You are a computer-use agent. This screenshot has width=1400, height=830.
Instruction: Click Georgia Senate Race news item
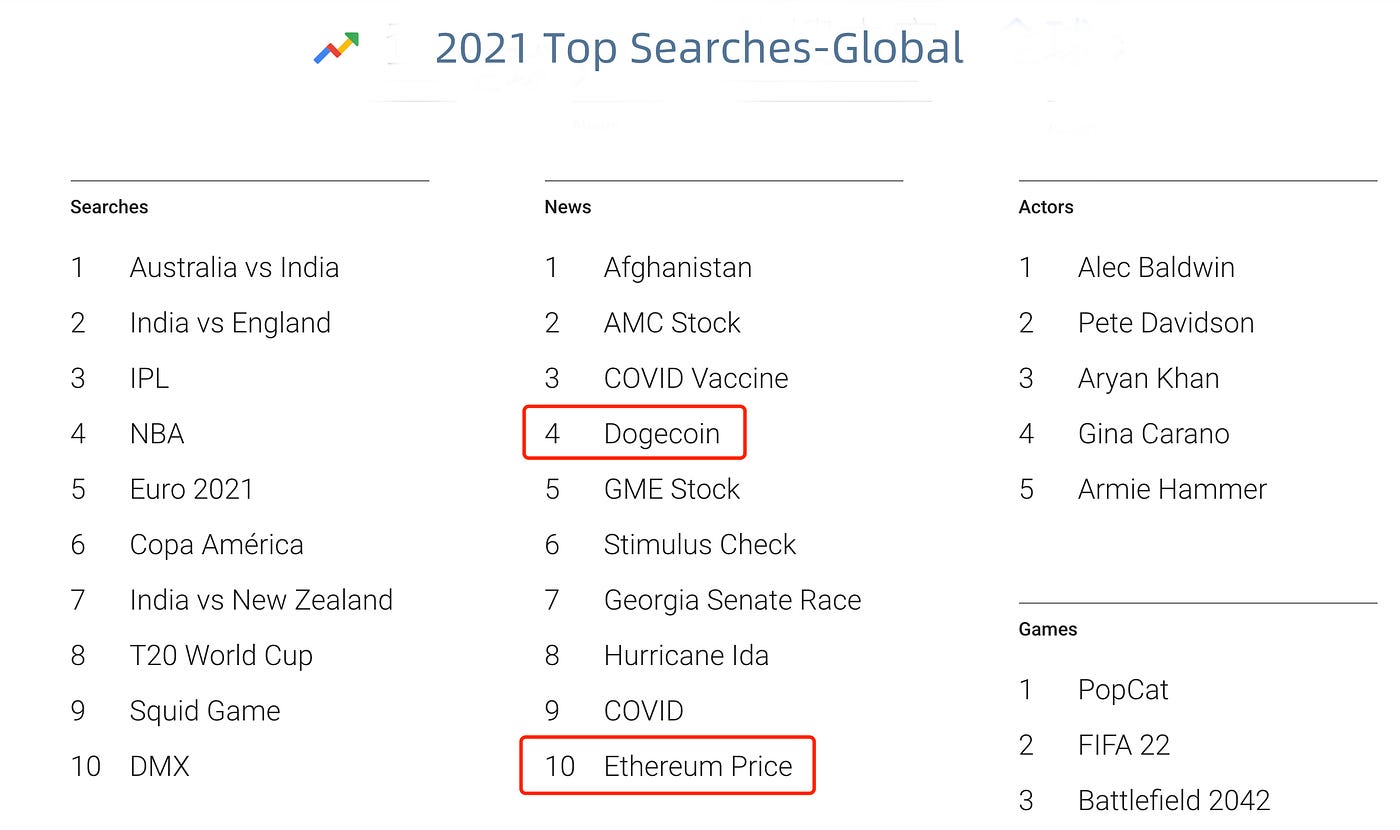(x=732, y=600)
